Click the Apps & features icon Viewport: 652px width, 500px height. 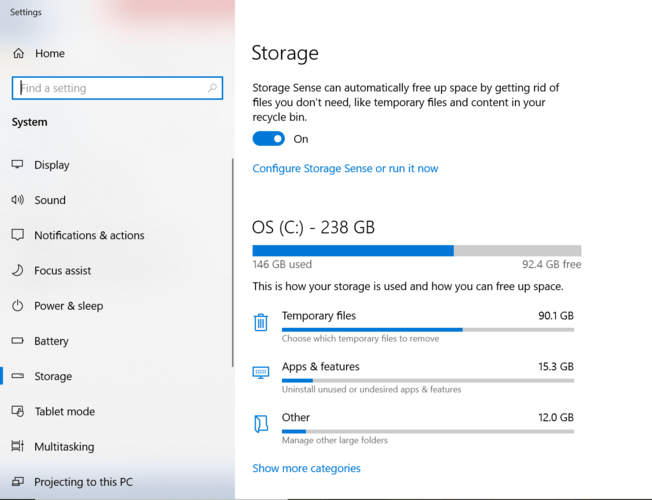click(x=261, y=372)
